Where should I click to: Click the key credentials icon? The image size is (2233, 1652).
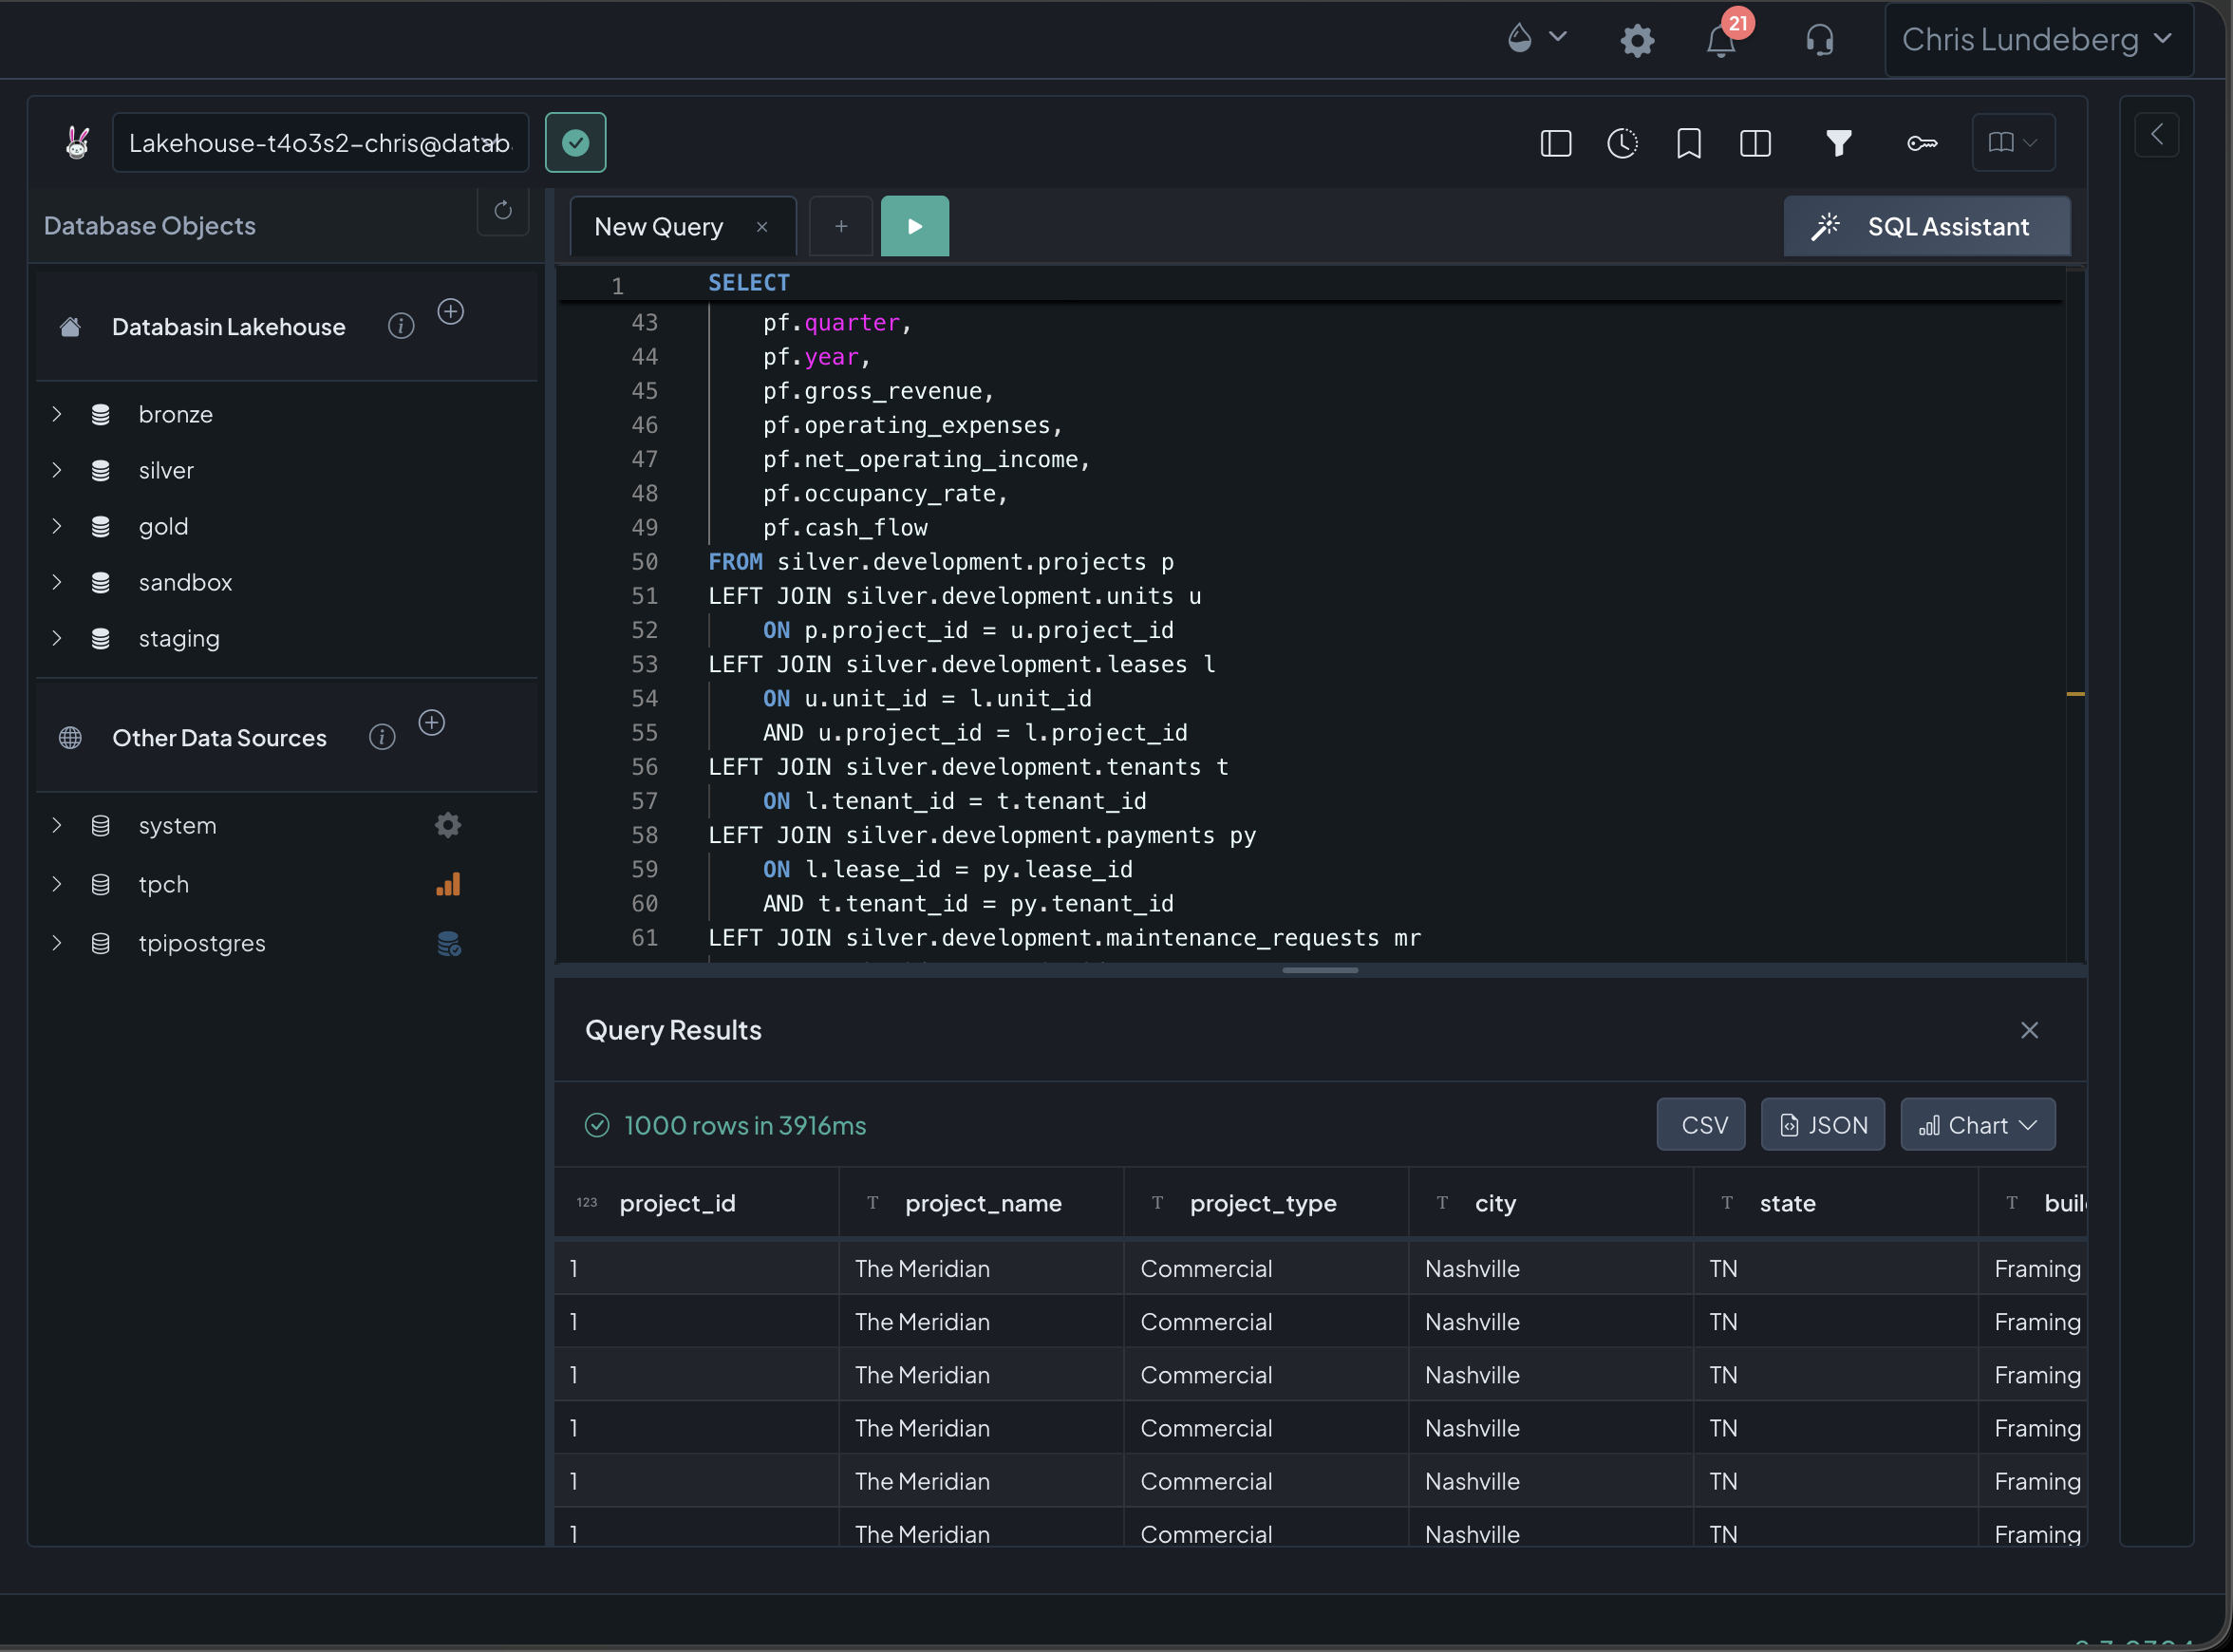coord(1921,144)
